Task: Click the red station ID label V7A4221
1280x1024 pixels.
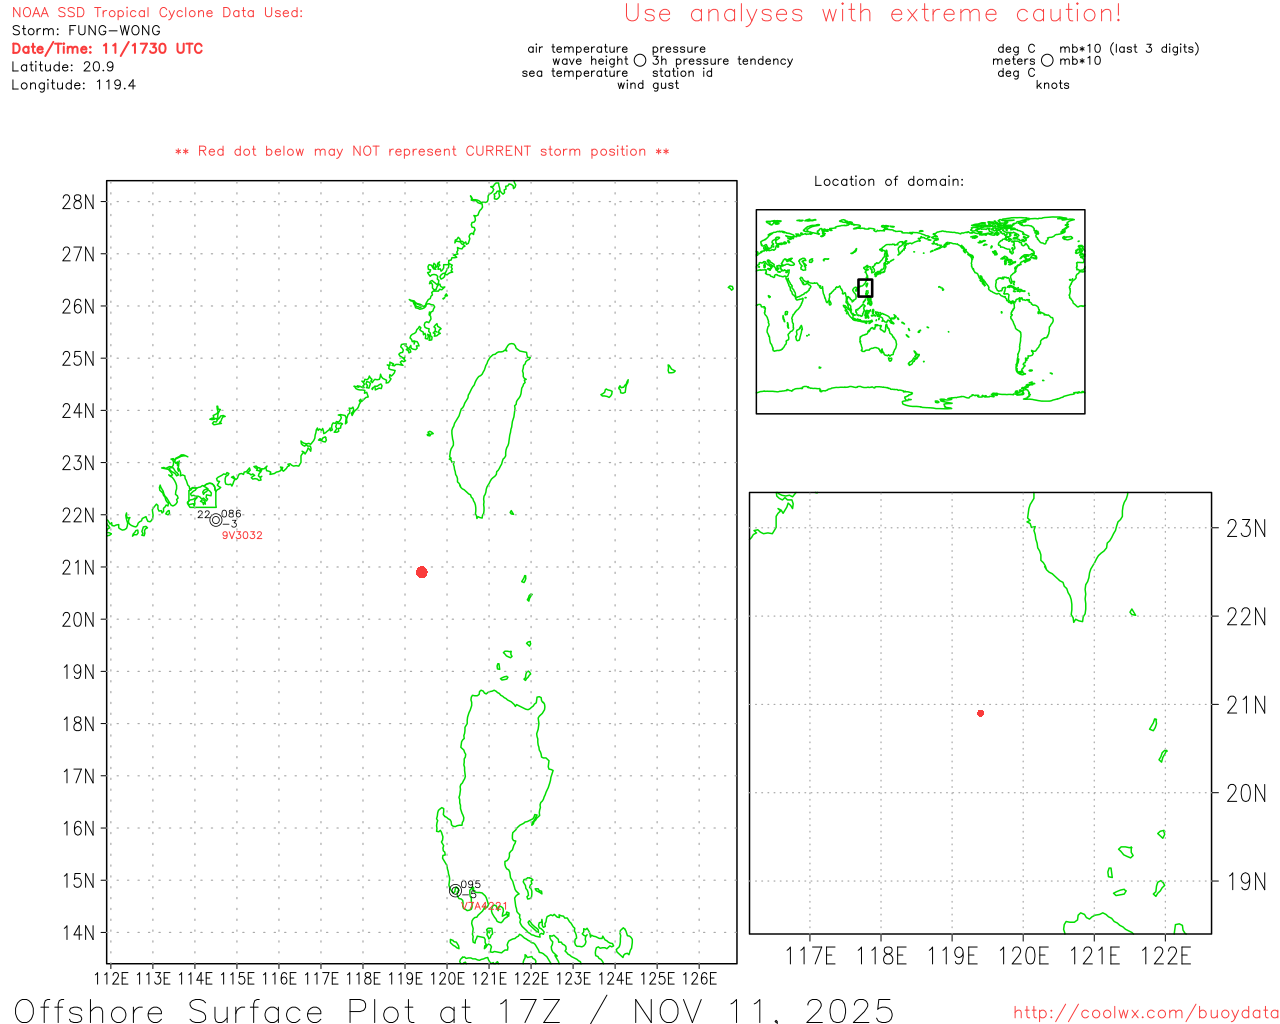Action: coord(482,906)
